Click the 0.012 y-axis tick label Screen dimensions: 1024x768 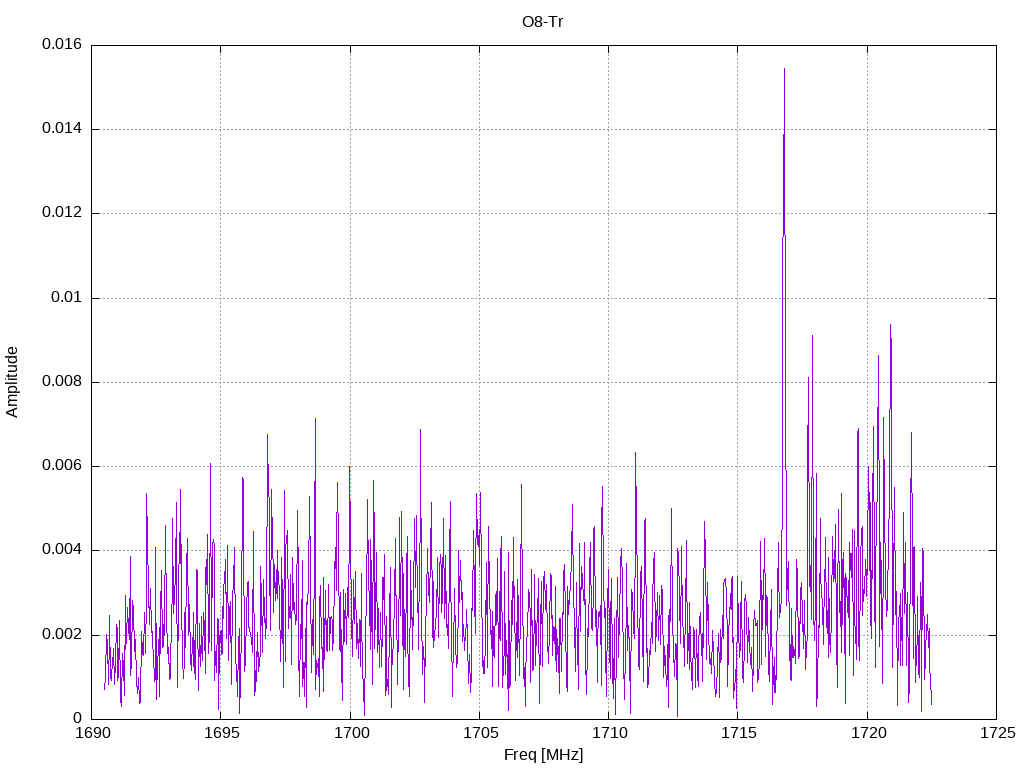(x=62, y=213)
